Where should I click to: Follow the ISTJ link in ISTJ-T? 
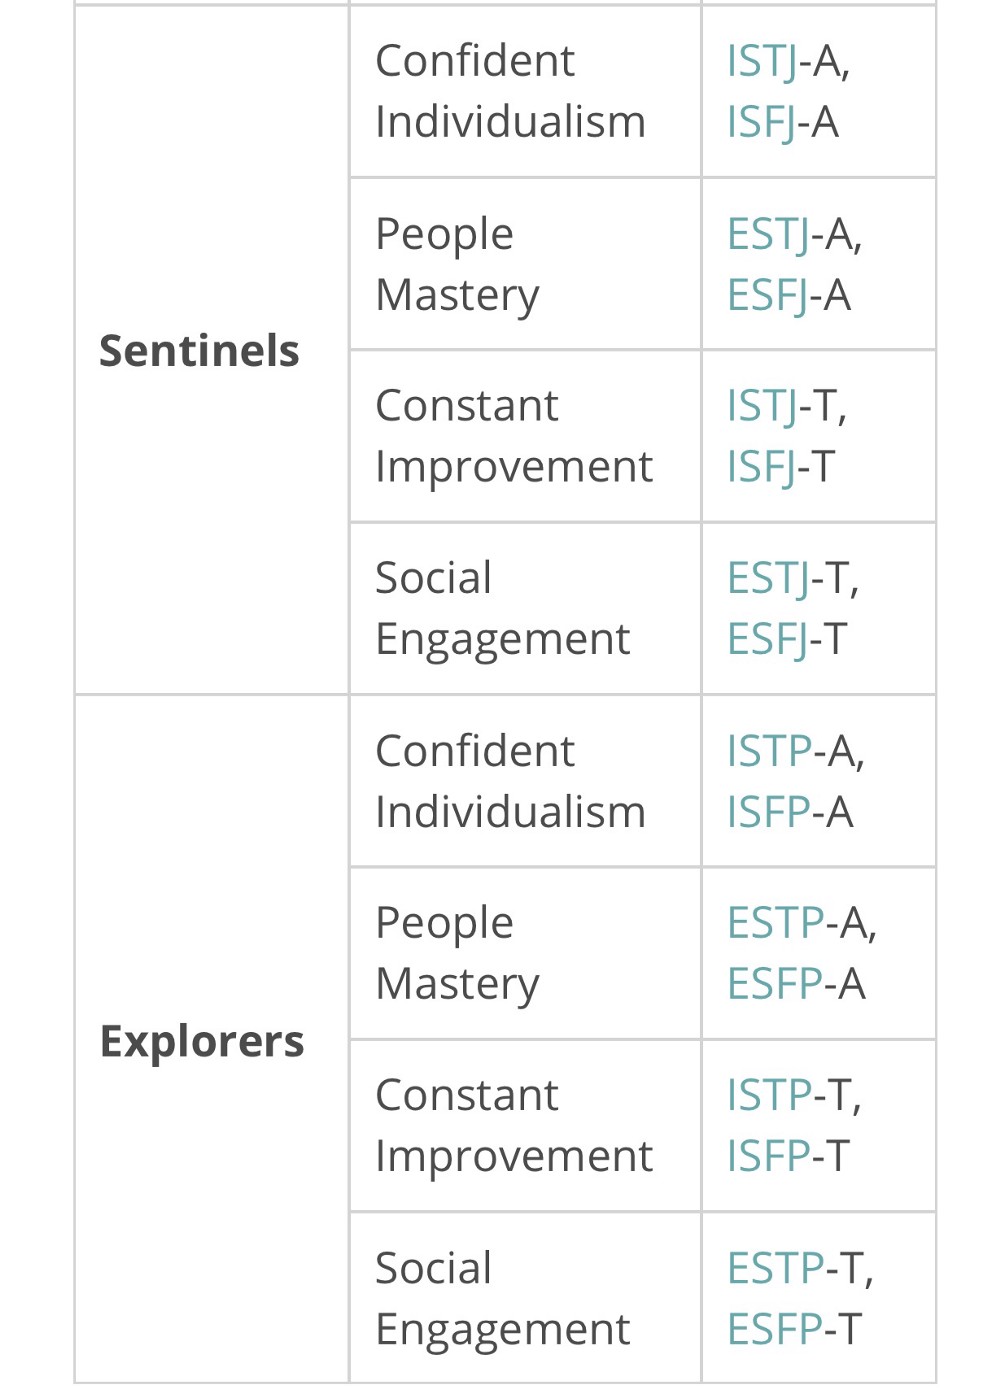click(x=762, y=406)
